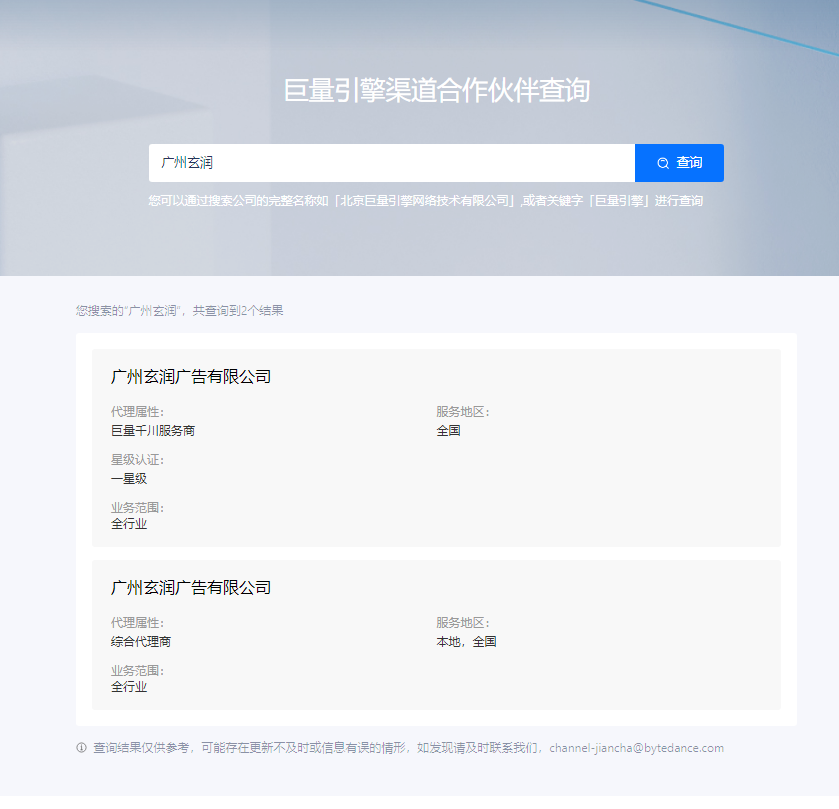Click the 一星级 star certification value
The height and width of the screenshot is (809, 839).
pyautogui.click(x=129, y=478)
